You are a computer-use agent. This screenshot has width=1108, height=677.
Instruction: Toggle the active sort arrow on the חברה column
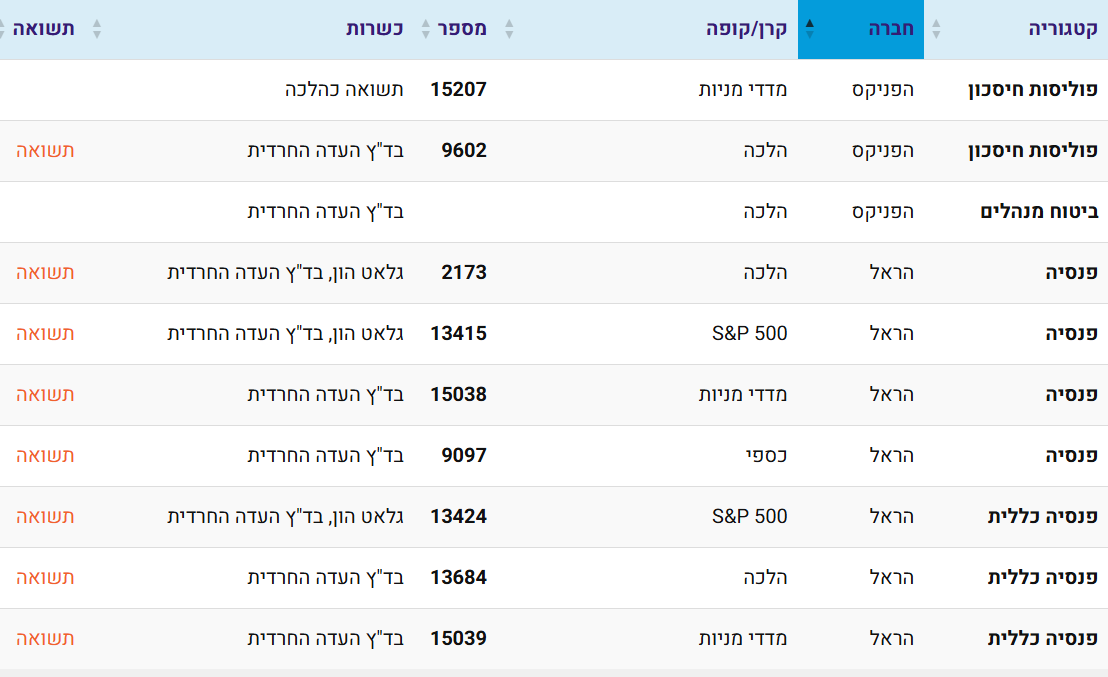(x=810, y=29)
